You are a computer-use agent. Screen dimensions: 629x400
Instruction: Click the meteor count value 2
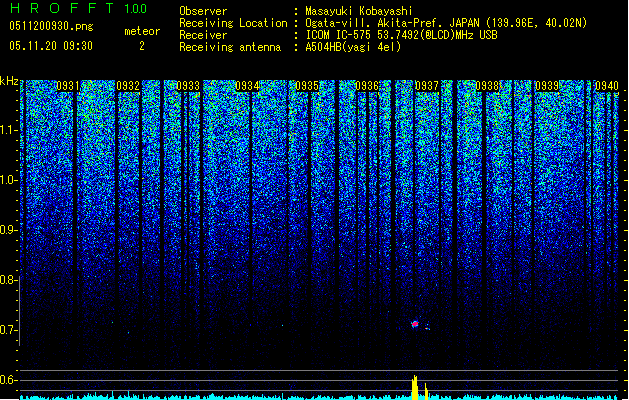click(142, 46)
